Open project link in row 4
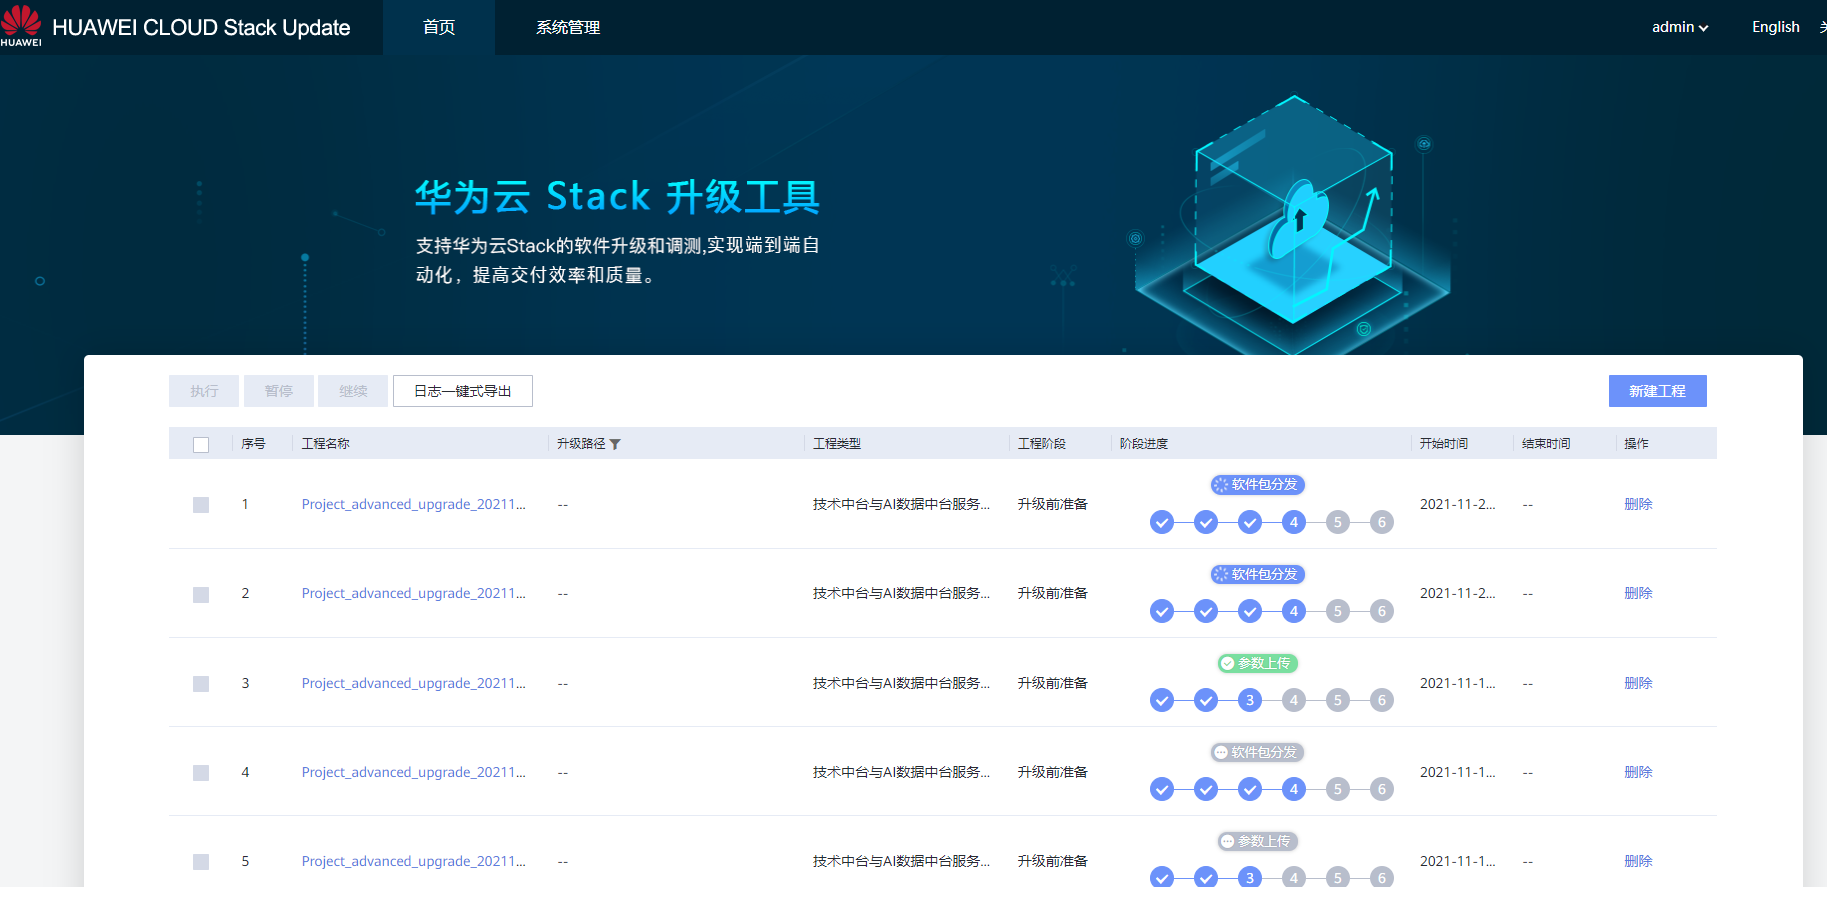The width and height of the screenshot is (1827, 903). pos(414,772)
